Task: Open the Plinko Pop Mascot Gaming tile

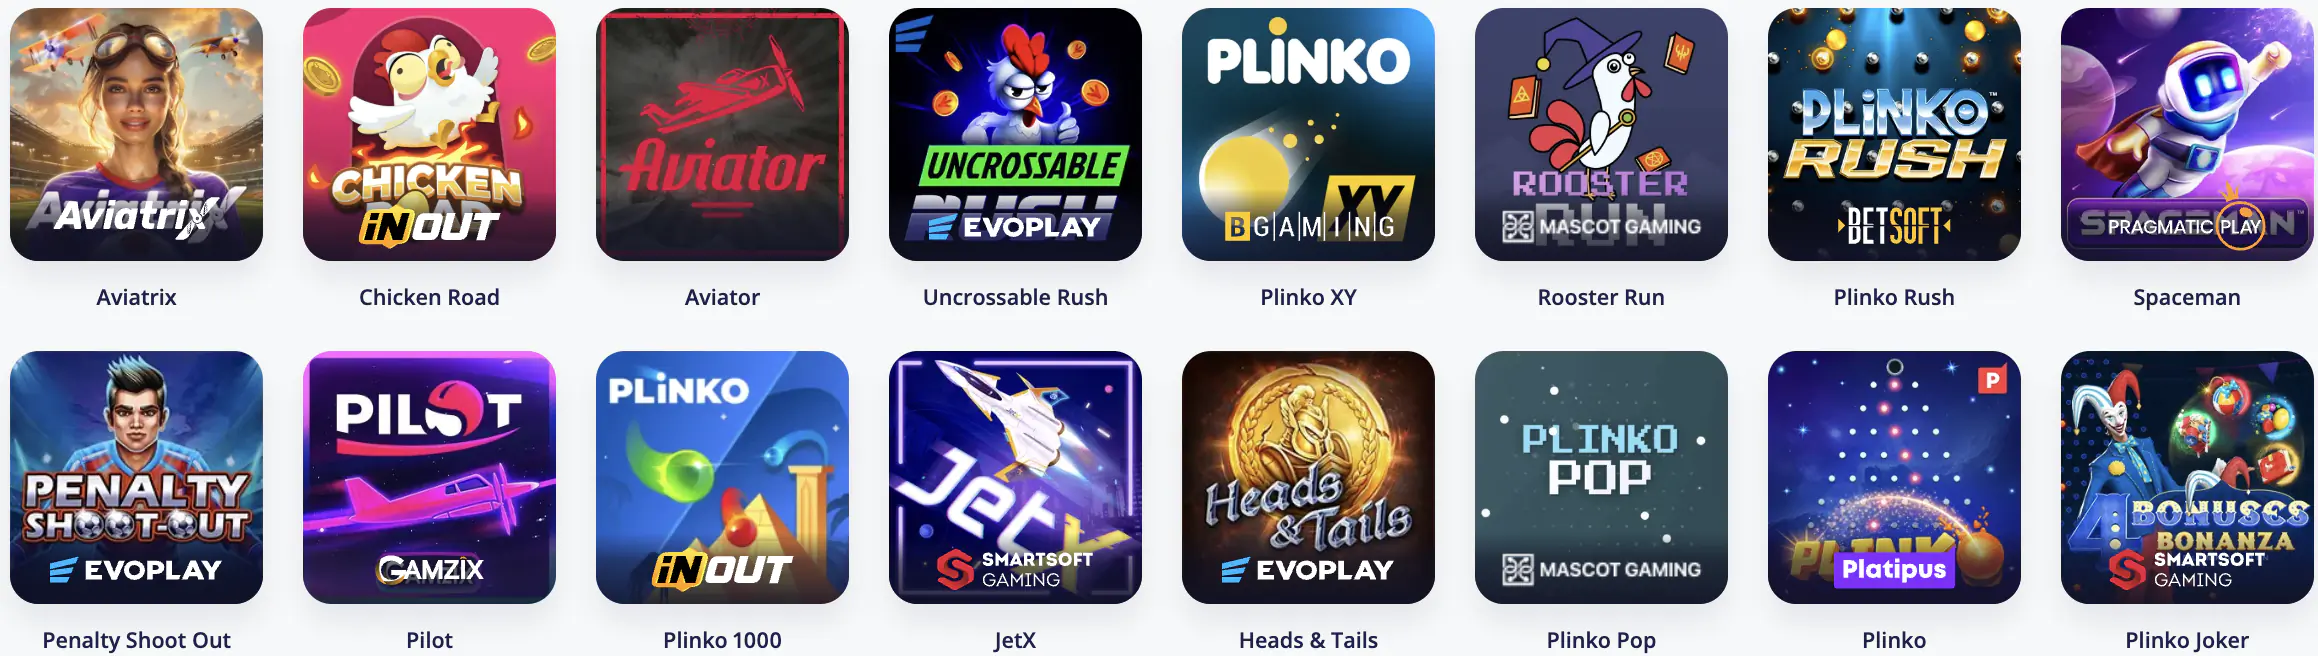Action: point(1601,477)
